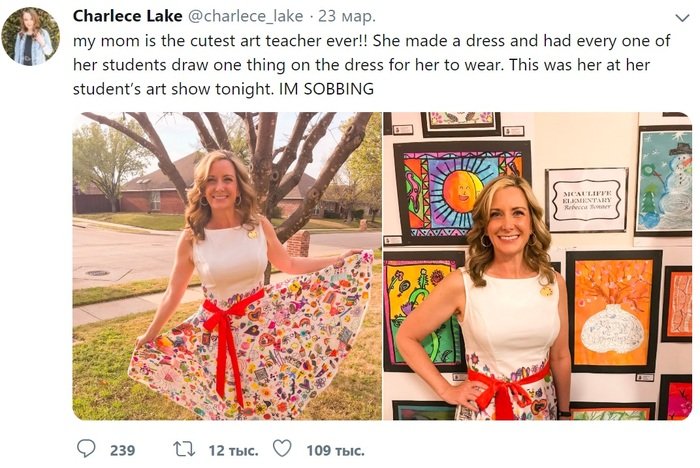
Task: Click the colorful sun painting in the right photo
Action: 461,189
